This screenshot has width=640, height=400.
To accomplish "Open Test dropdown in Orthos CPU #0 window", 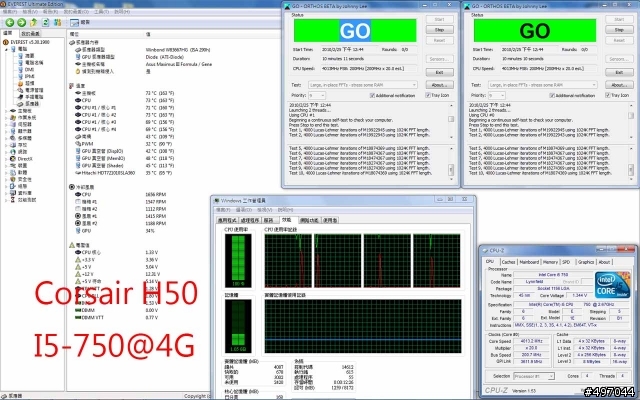I will pyautogui.click(x=542, y=85).
